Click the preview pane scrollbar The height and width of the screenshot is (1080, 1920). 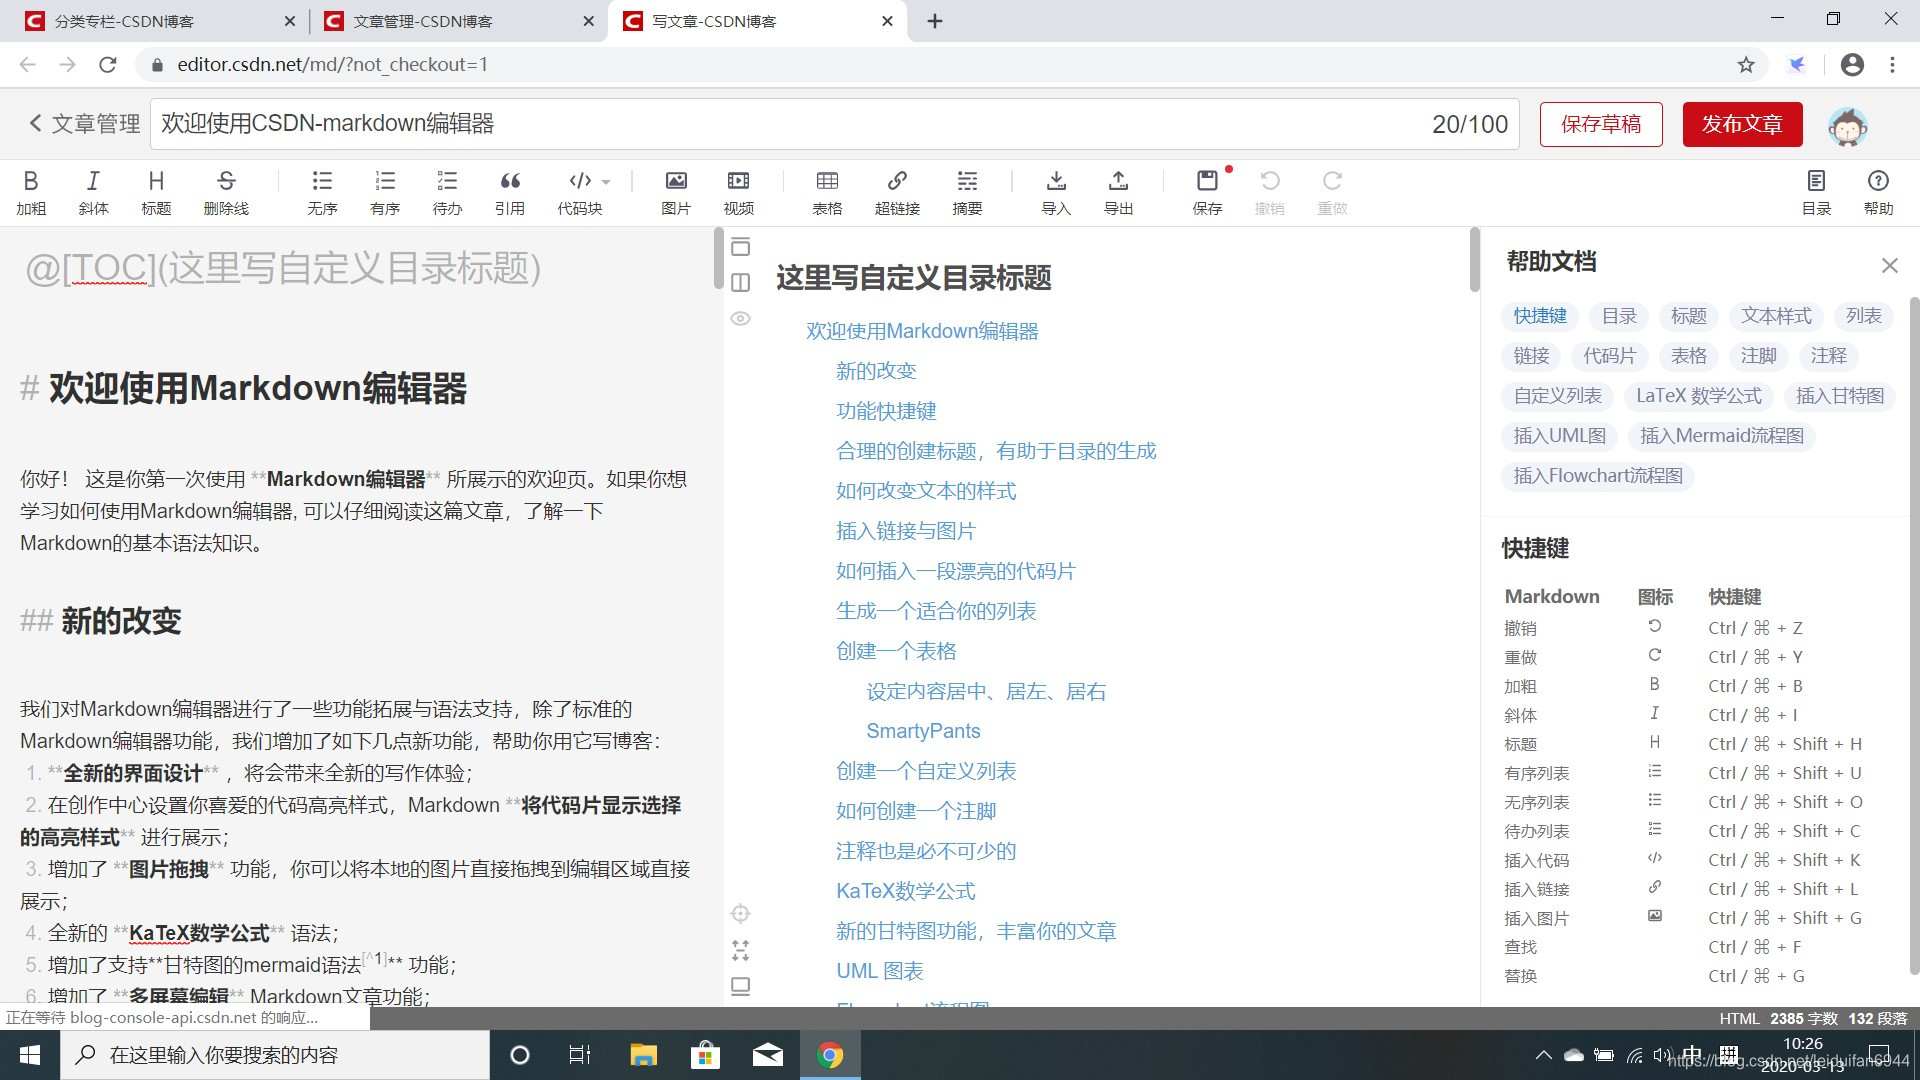coord(1474,260)
